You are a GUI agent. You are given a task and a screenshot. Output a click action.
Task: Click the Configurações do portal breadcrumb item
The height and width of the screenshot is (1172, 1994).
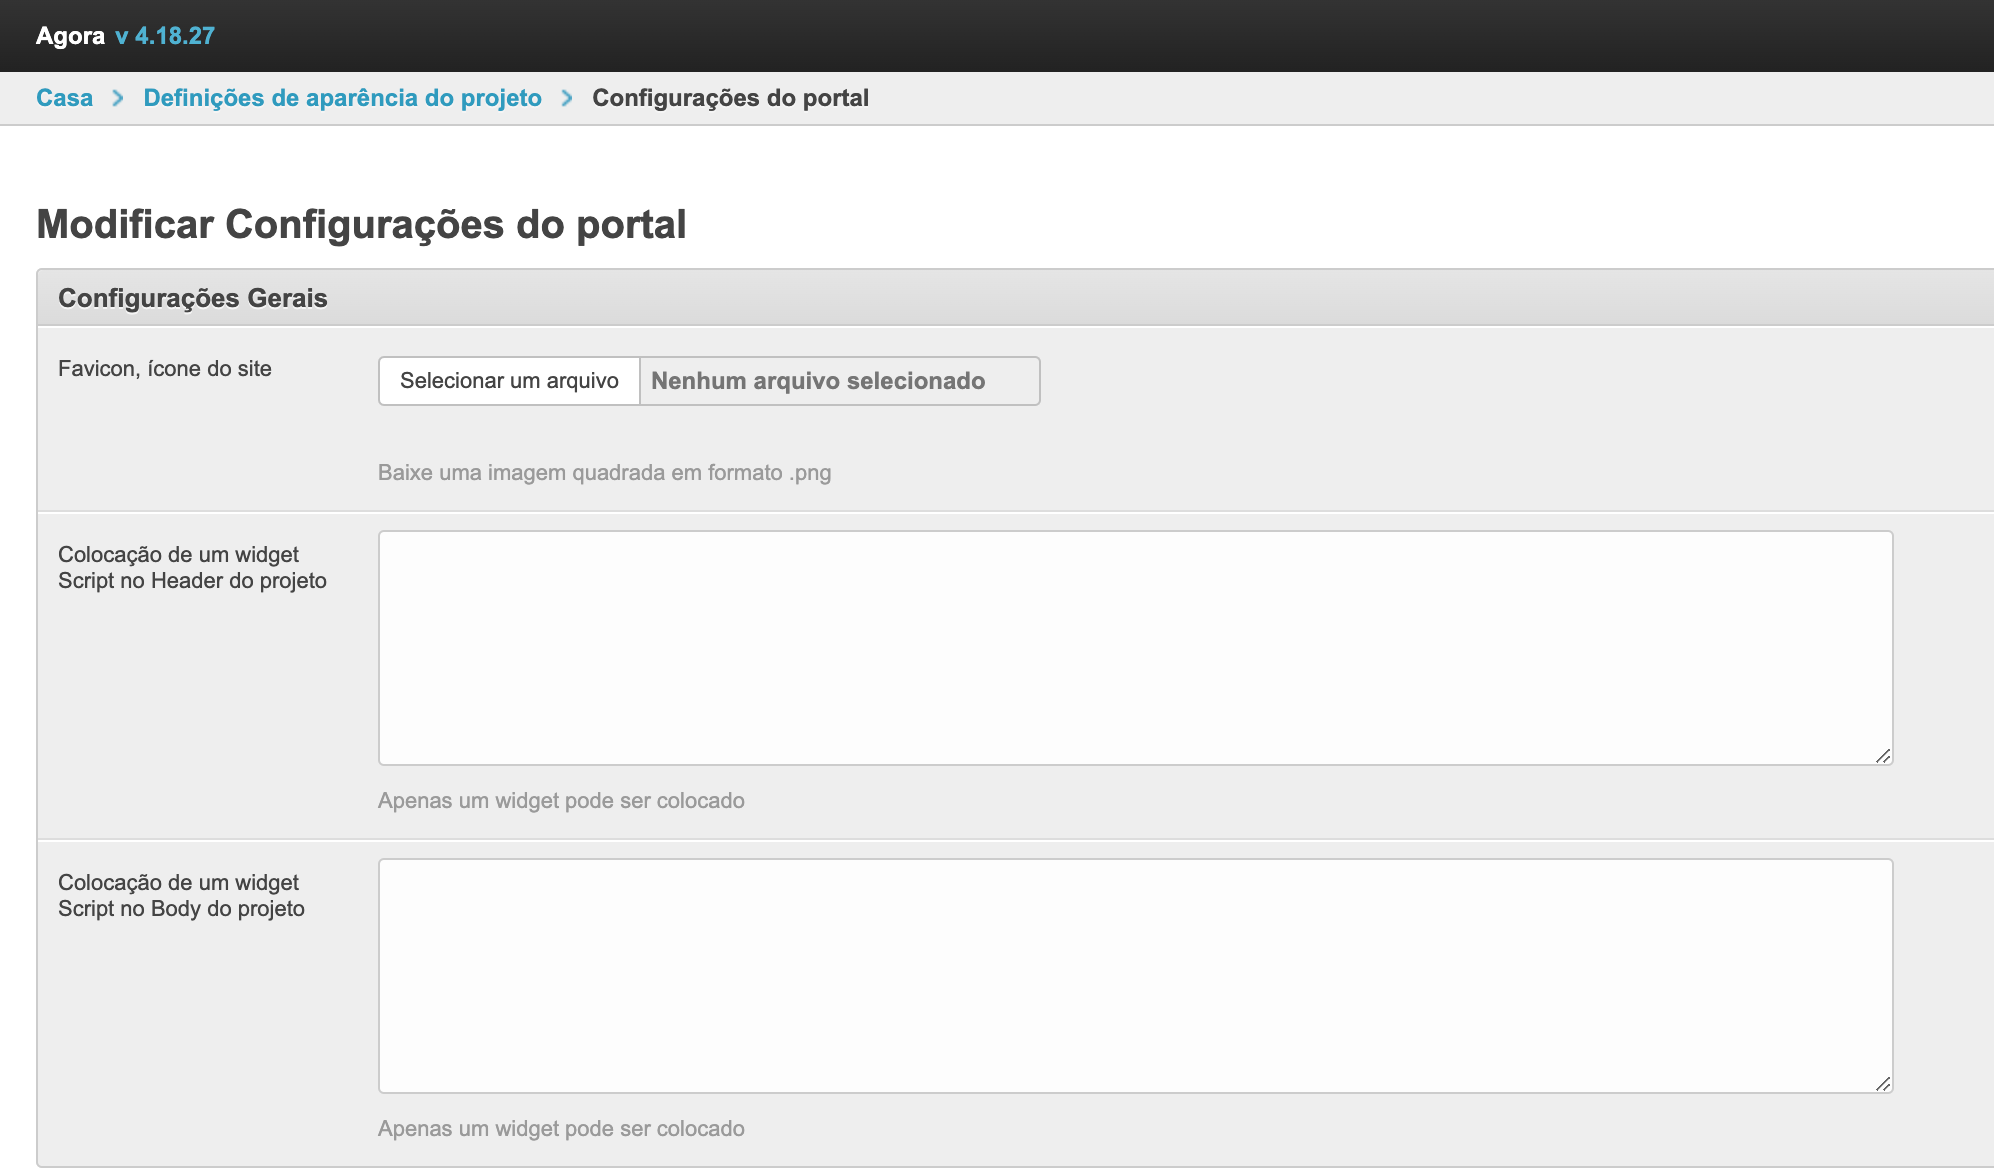pos(730,98)
